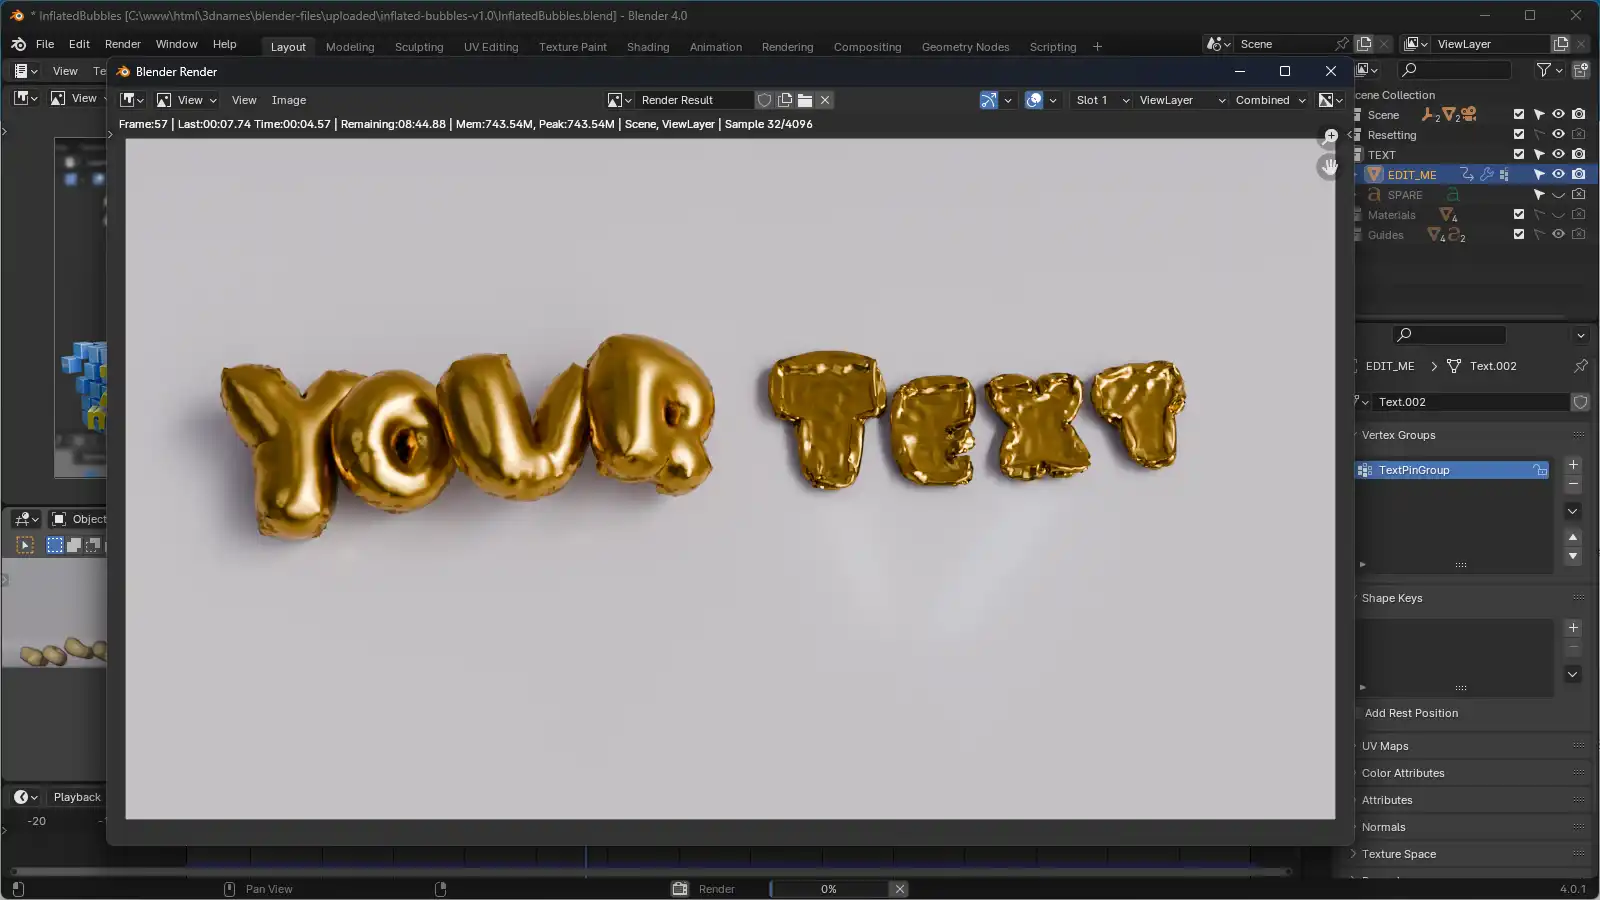Click the fake user shield beside Text.002 field
The width and height of the screenshot is (1600, 900).
coord(1580,402)
